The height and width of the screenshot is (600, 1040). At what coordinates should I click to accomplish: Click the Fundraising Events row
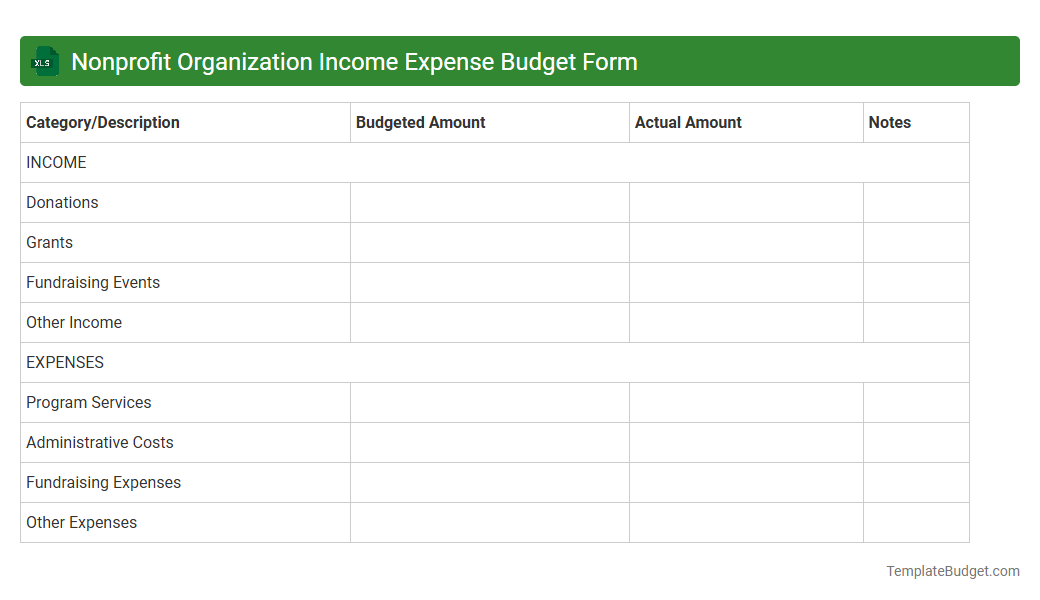pyautogui.click(x=93, y=282)
